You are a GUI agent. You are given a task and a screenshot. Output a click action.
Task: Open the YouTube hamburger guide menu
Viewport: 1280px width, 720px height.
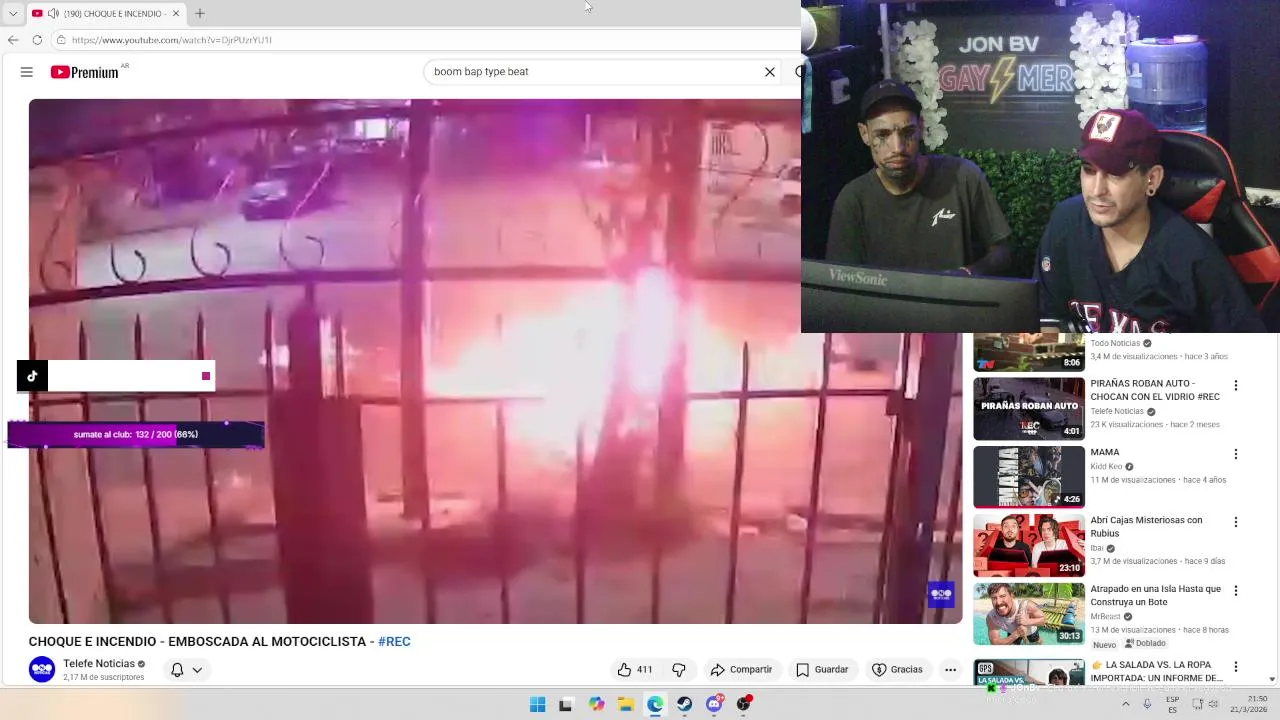click(27, 72)
